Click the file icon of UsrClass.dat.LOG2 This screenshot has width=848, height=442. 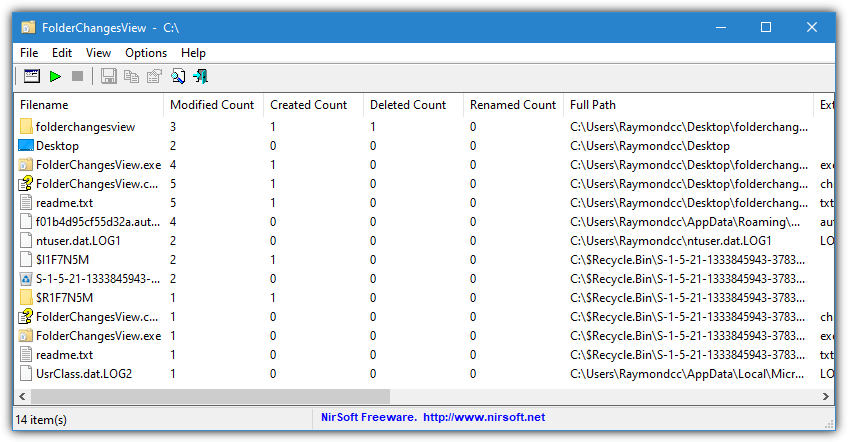click(x=26, y=373)
